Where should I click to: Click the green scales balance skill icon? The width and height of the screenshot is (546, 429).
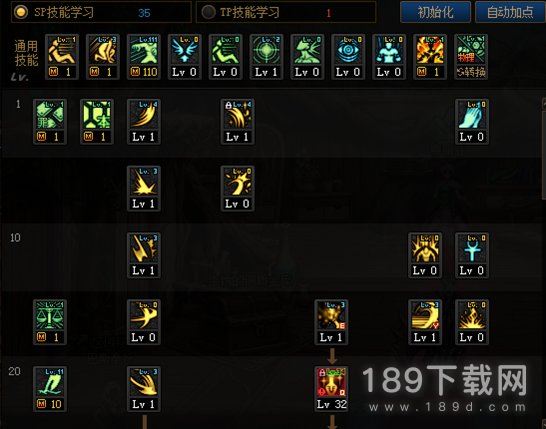tap(50, 322)
